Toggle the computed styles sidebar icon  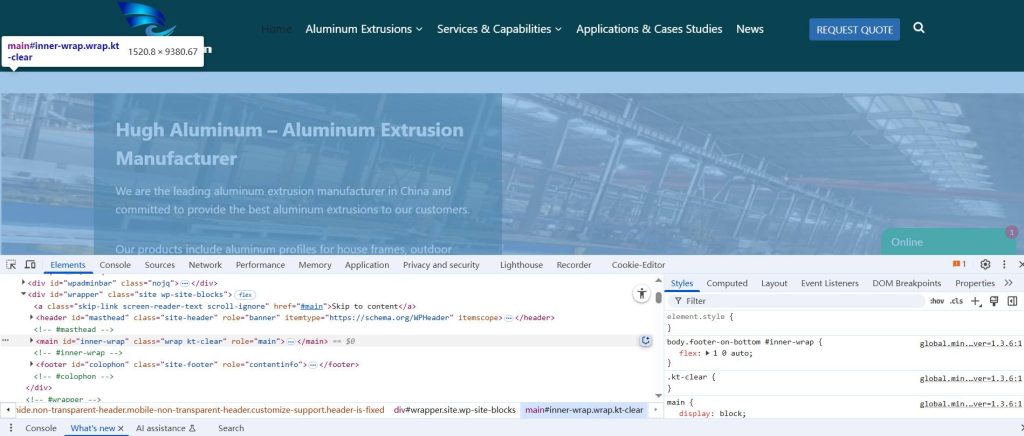pyautogui.click(x=1012, y=300)
